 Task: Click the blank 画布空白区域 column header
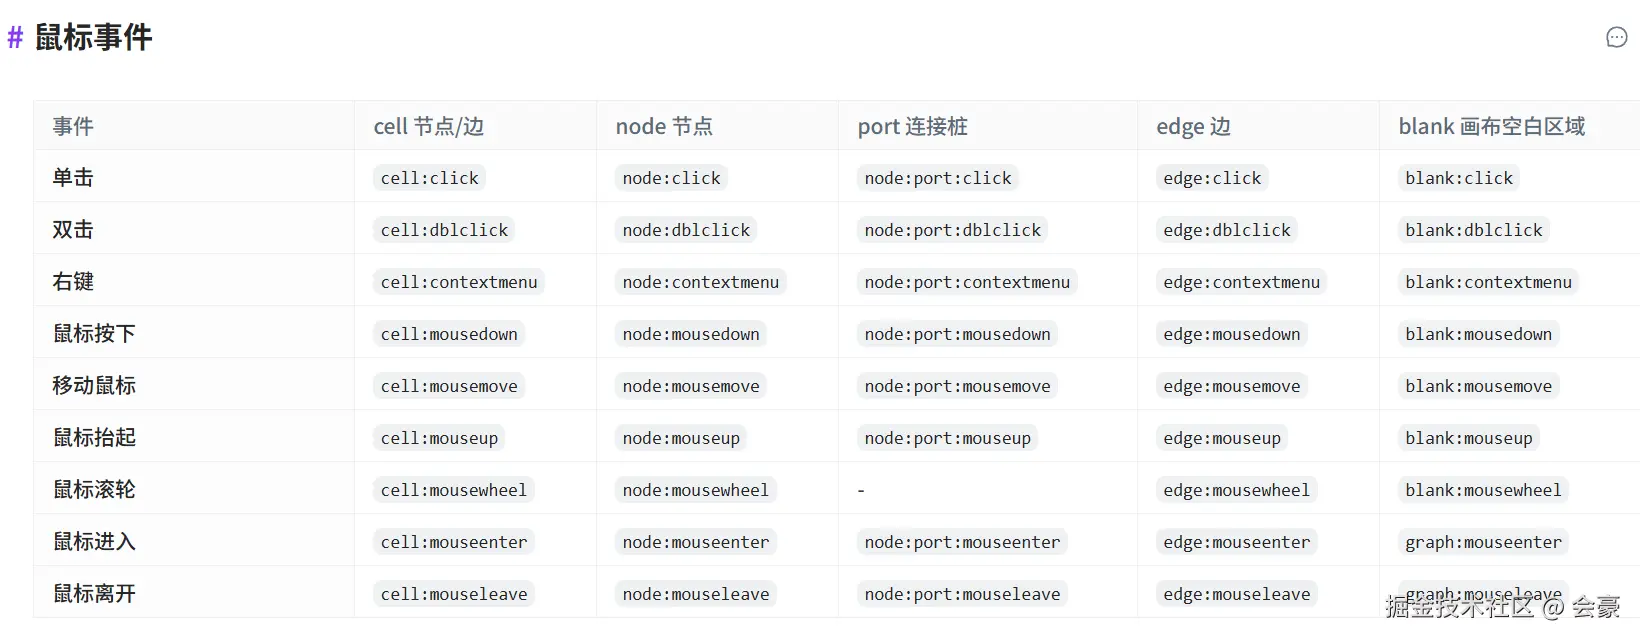click(x=1492, y=126)
